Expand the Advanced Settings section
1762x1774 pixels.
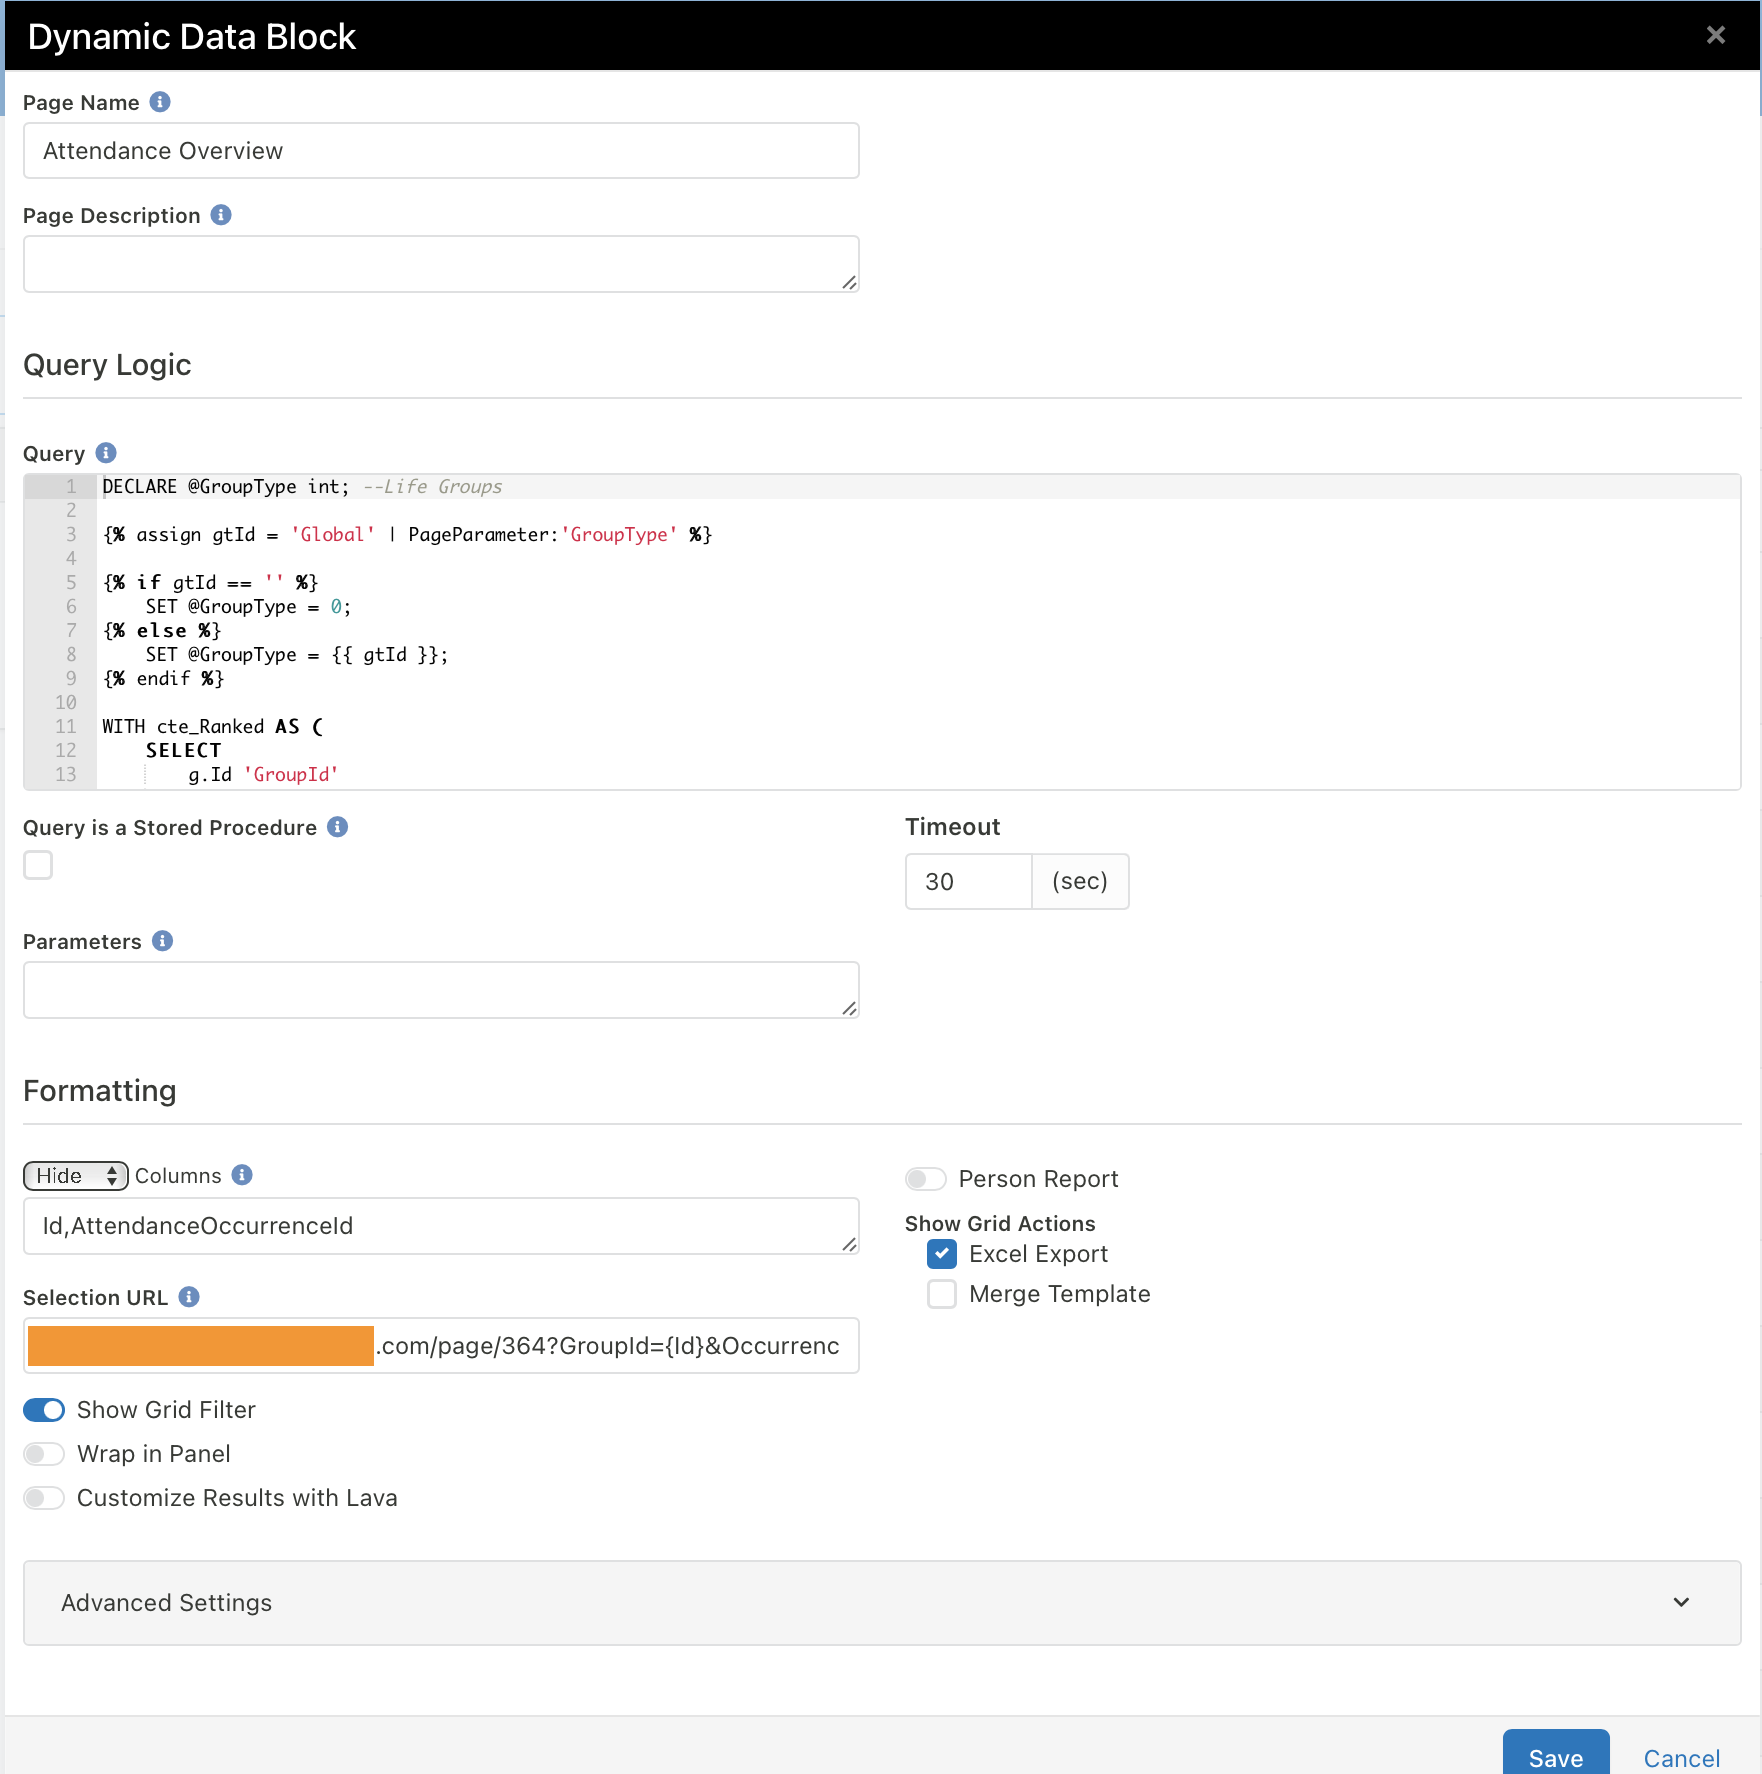[x=882, y=1603]
